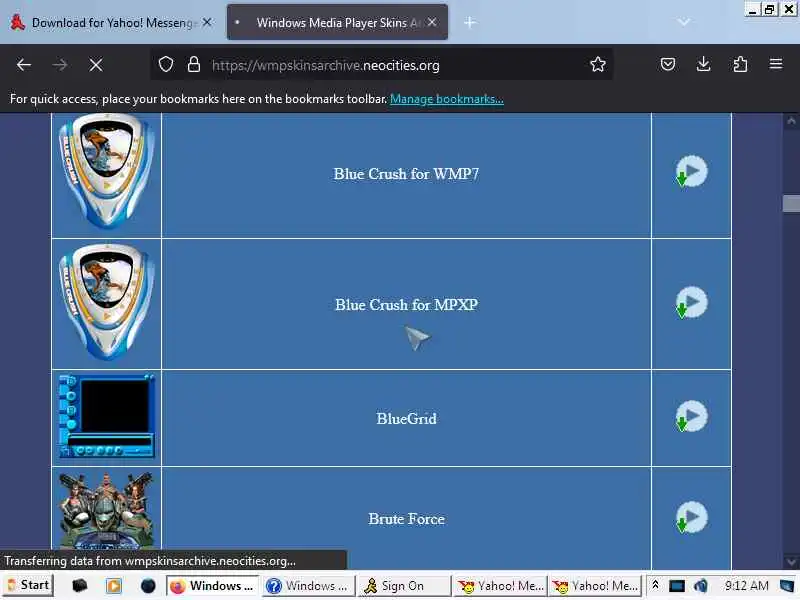Open a new browser tab
The image size is (800, 600).
470,22
